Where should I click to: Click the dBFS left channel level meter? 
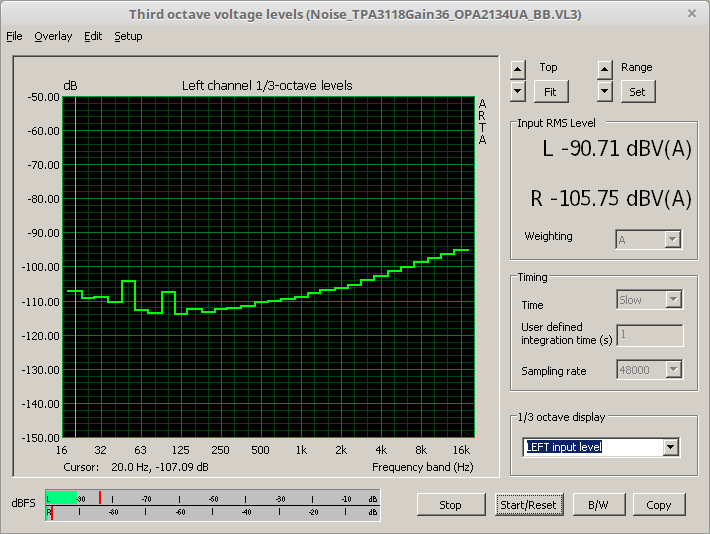click(212, 498)
